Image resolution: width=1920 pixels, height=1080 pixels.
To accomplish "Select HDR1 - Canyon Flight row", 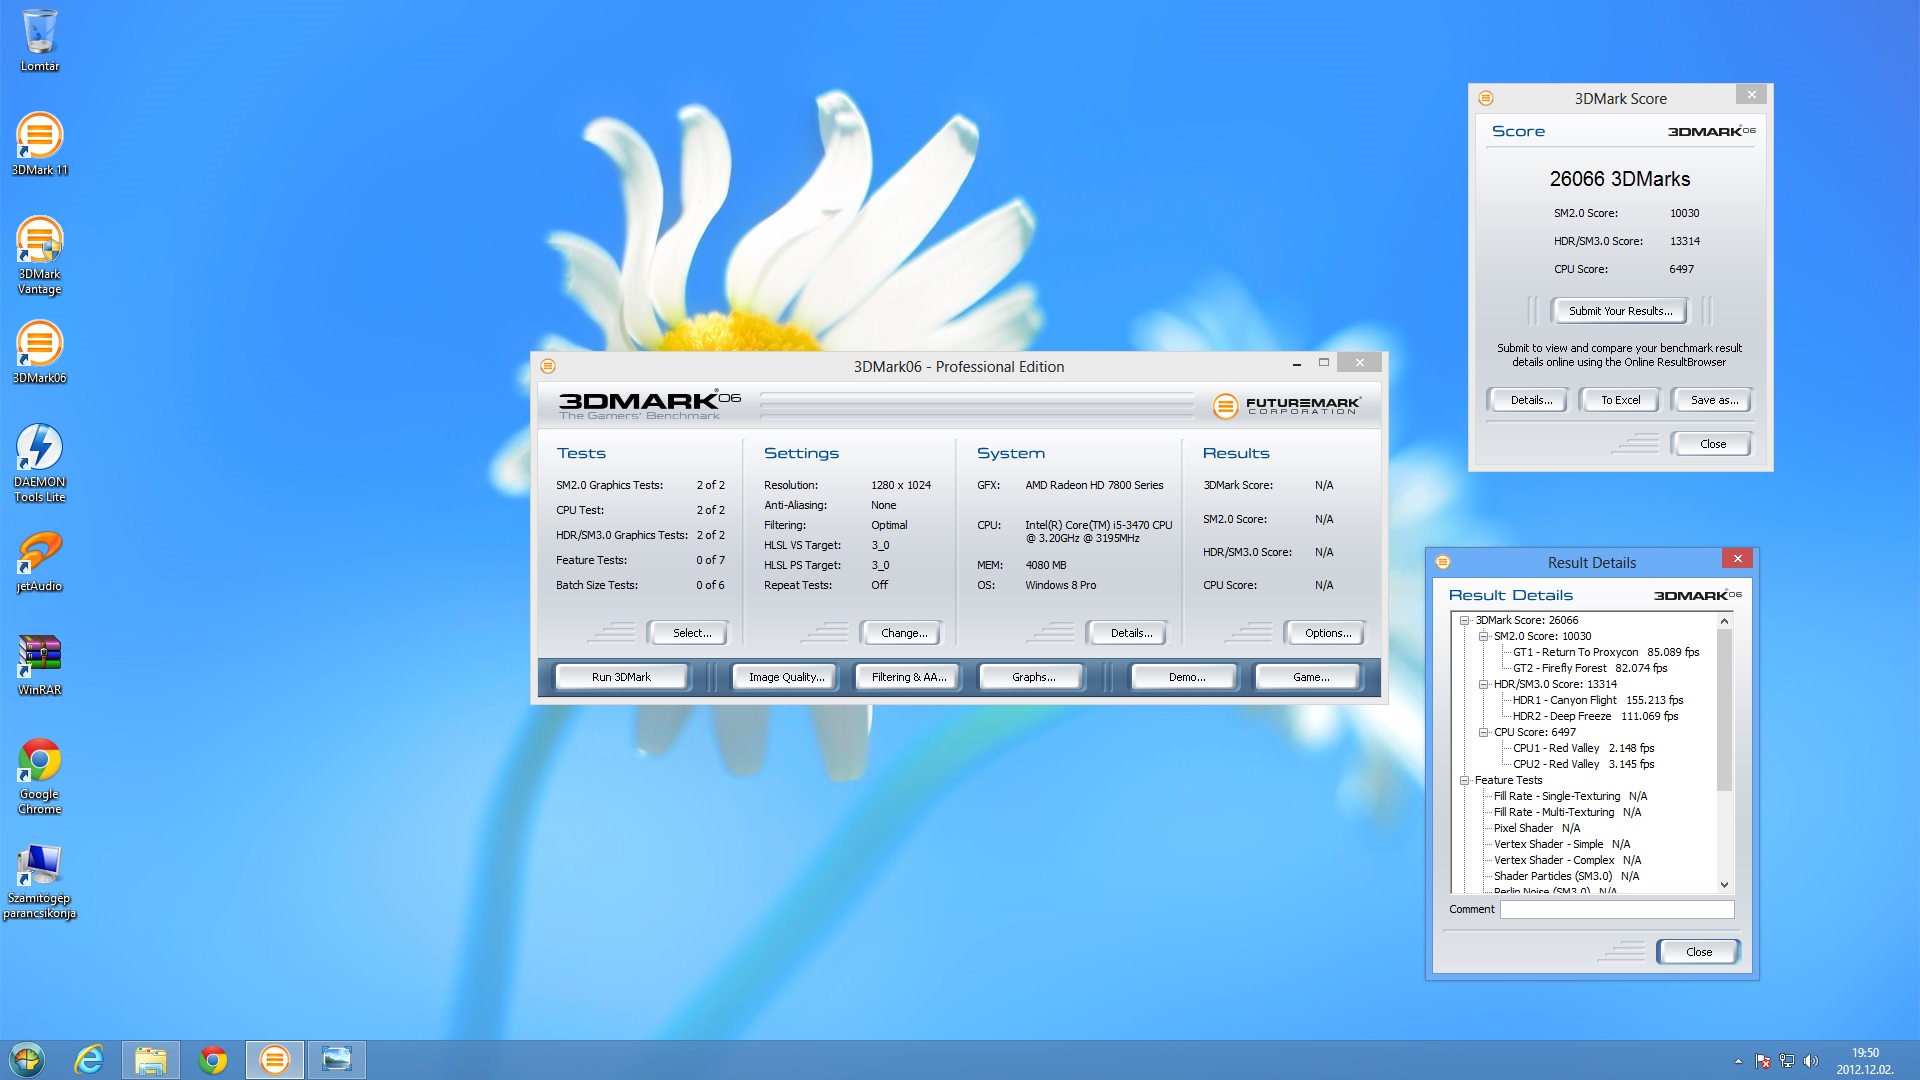I will [x=1597, y=700].
